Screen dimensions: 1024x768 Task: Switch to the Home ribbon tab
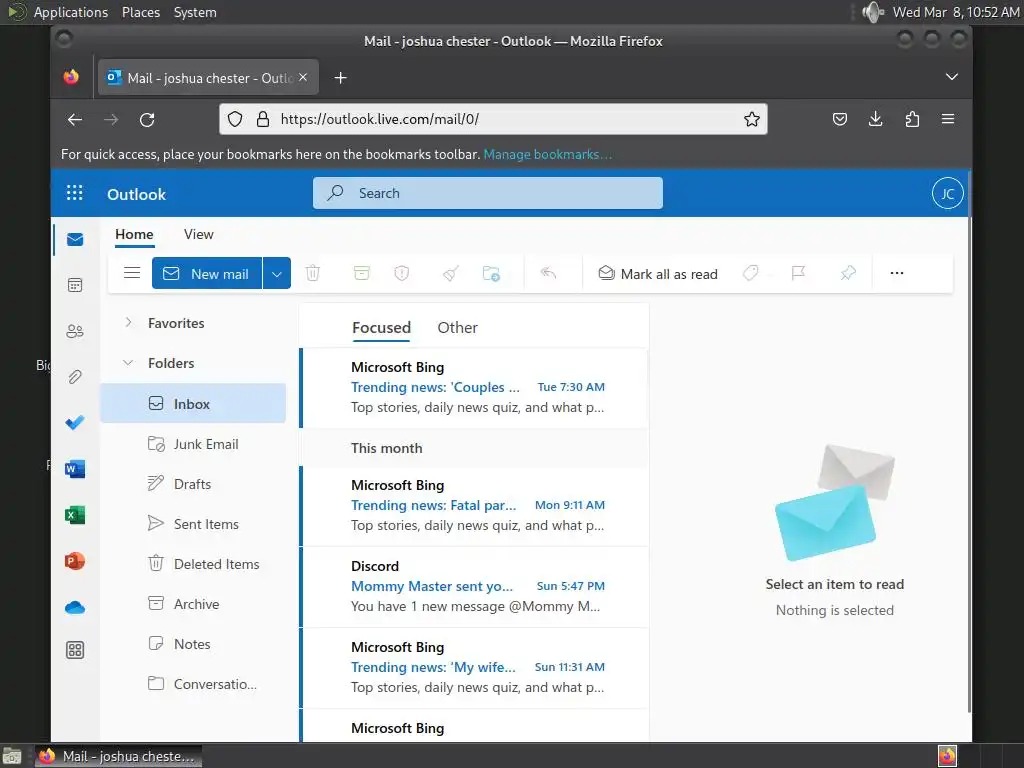click(134, 234)
